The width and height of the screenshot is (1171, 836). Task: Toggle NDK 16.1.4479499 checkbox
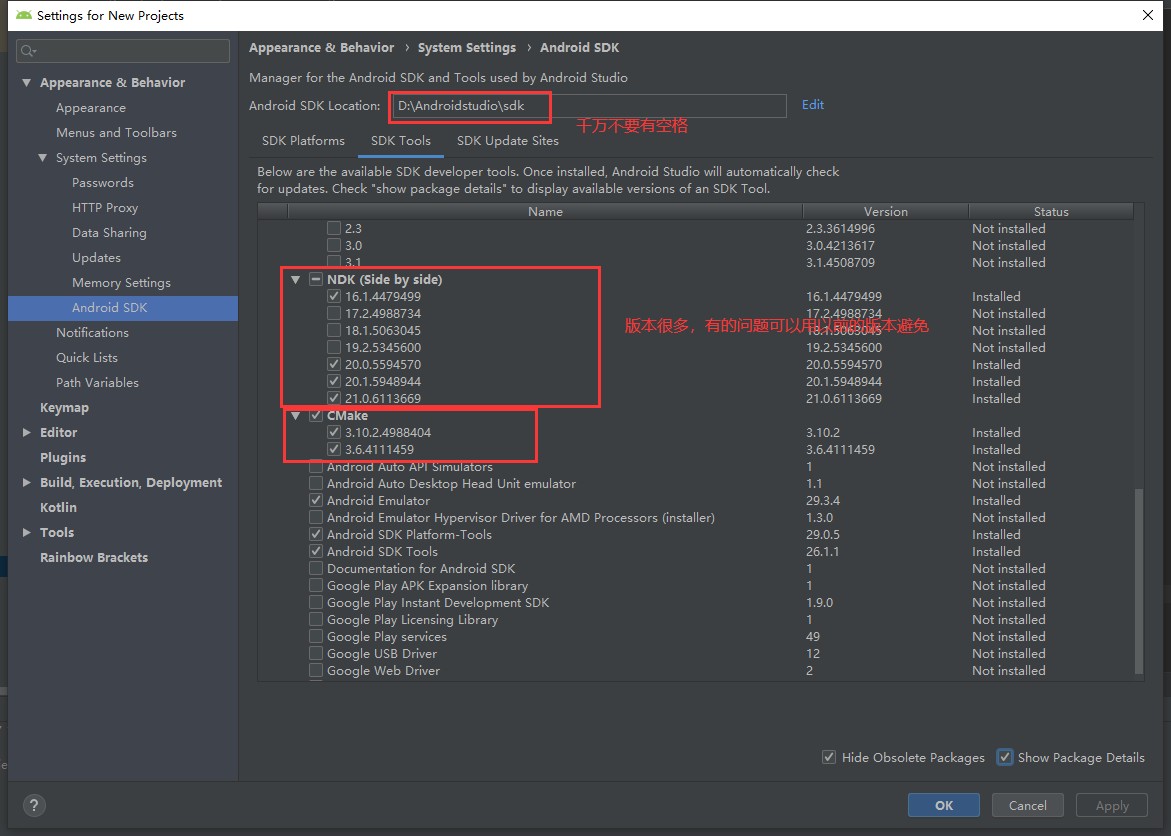334,297
